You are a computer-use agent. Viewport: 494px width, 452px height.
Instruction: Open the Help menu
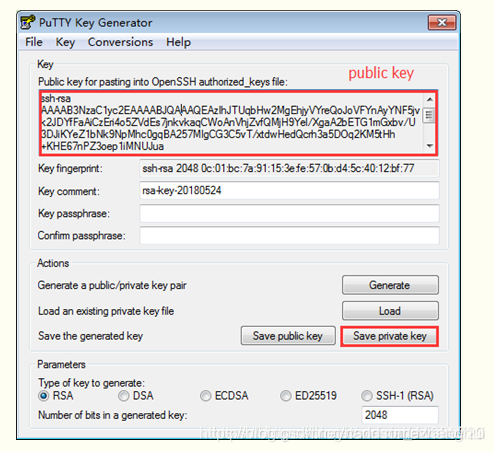coord(178,42)
